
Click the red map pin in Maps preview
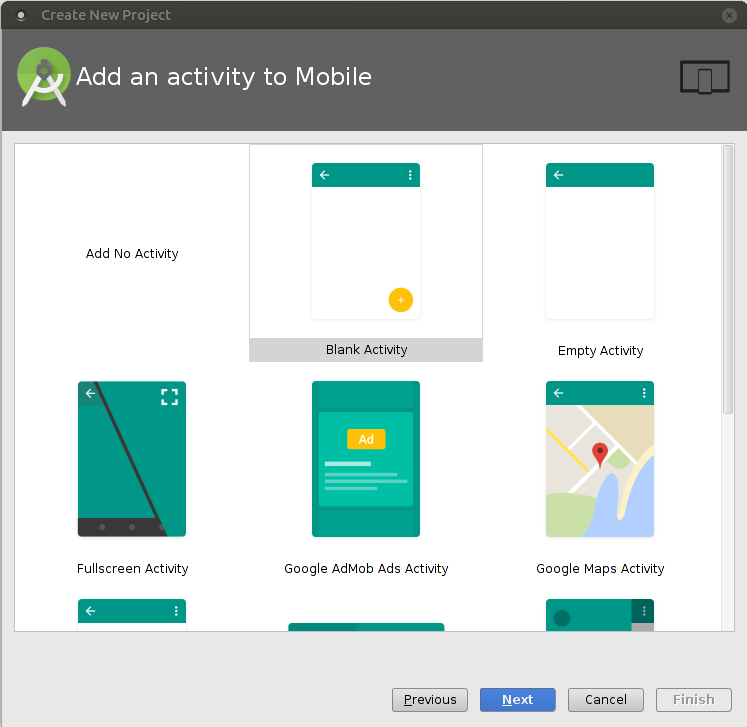point(599,454)
